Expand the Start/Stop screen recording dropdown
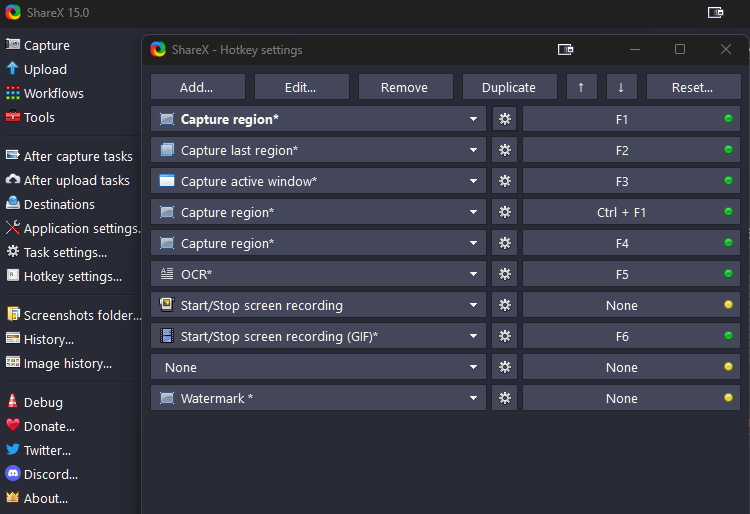This screenshot has width=750, height=514. pos(474,305)
